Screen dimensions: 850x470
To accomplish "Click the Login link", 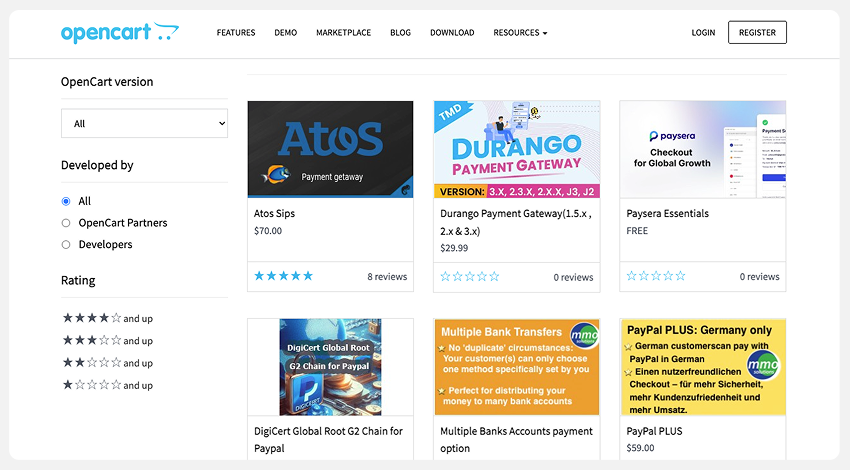I will [x=703, y=33].
